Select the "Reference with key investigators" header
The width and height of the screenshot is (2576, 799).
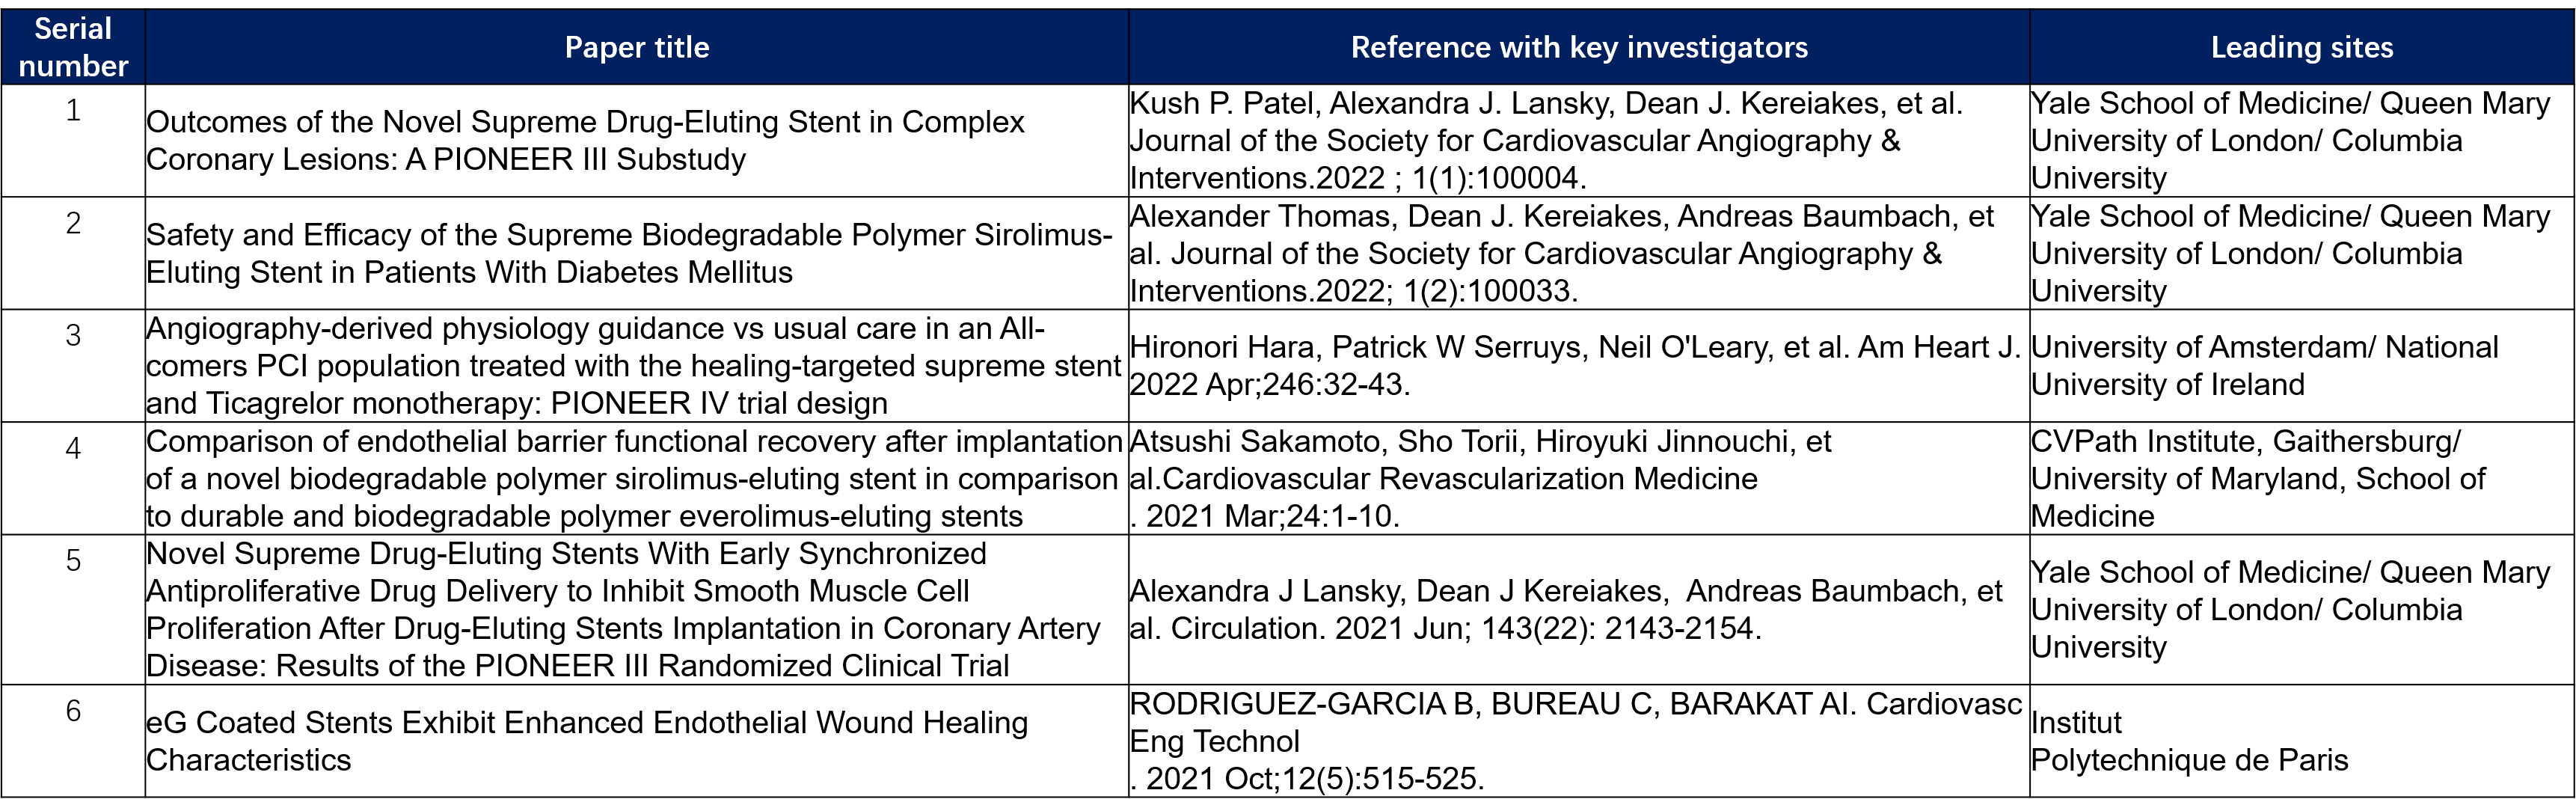click(x=1578, y=47)
